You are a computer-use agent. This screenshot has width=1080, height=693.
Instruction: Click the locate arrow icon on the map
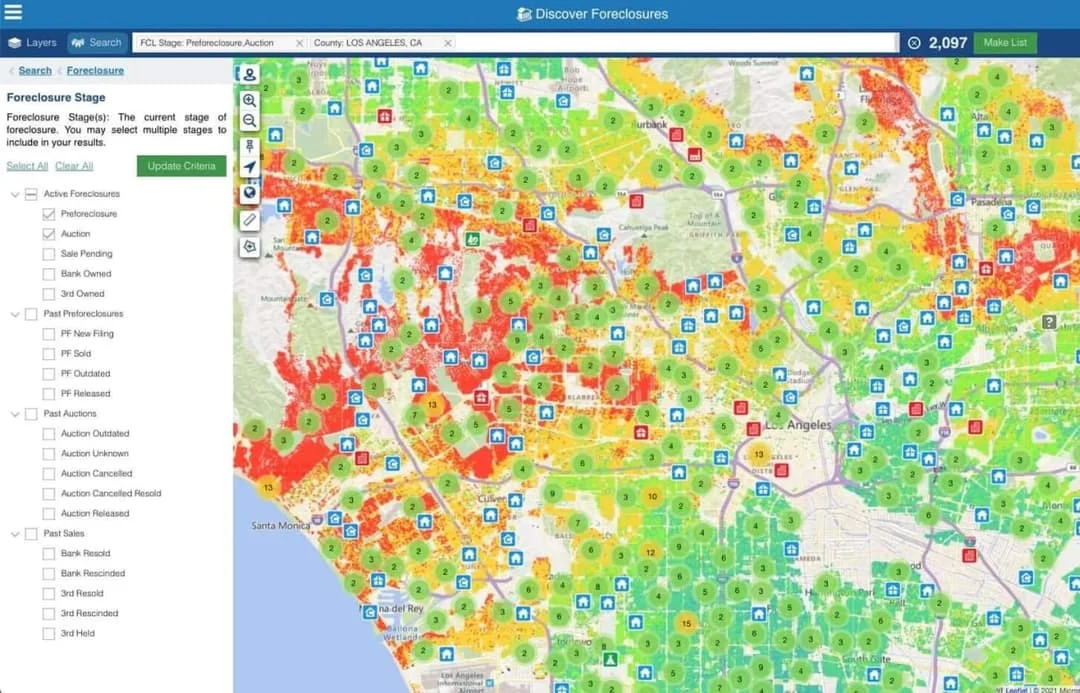[x=250, y=167]
